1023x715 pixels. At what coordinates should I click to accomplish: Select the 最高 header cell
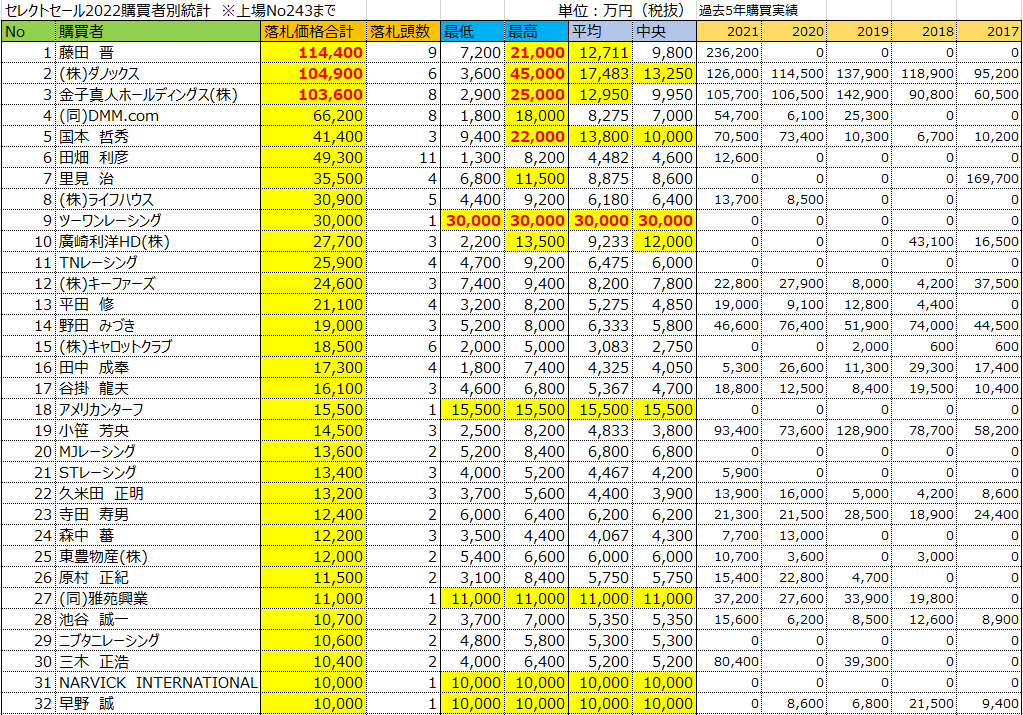pyautogui.click(x=536, y=31)
